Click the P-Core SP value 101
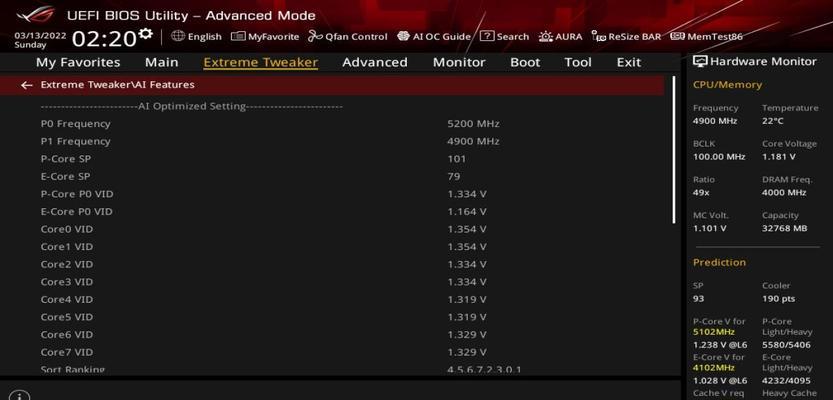This screenshot has height=400, width=833. 456,159
